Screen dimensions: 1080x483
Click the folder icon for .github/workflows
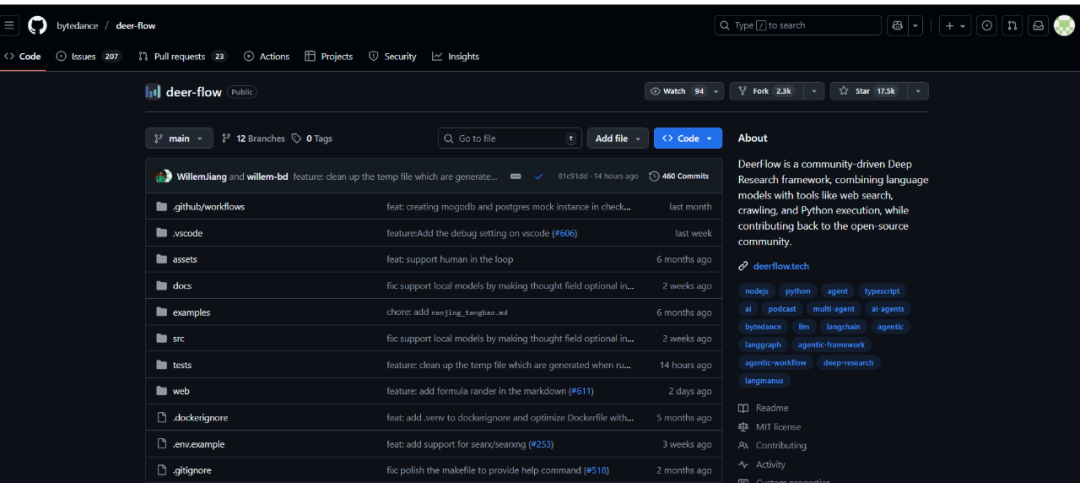click(x=162, y=207)
